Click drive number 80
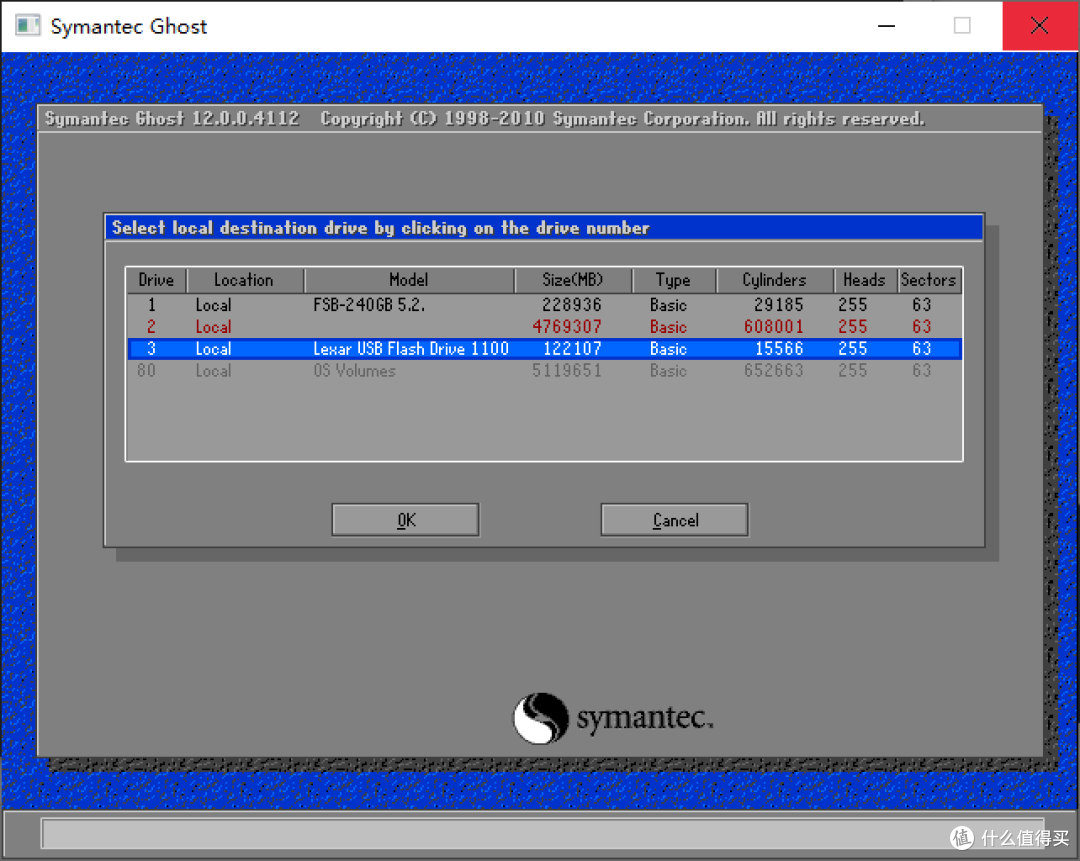This screenshot has height=861, width=1080. (x=147, y=371)
